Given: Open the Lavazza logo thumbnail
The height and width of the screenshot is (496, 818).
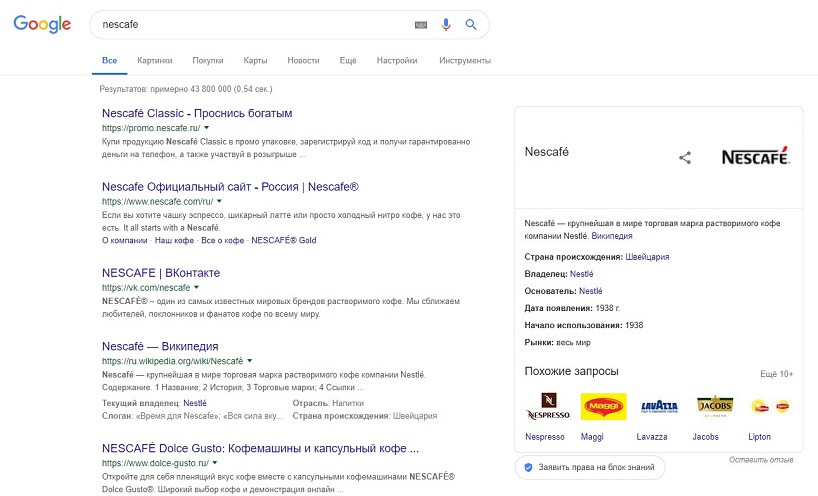Looking at the screenshot, I should tap(659, 406).
